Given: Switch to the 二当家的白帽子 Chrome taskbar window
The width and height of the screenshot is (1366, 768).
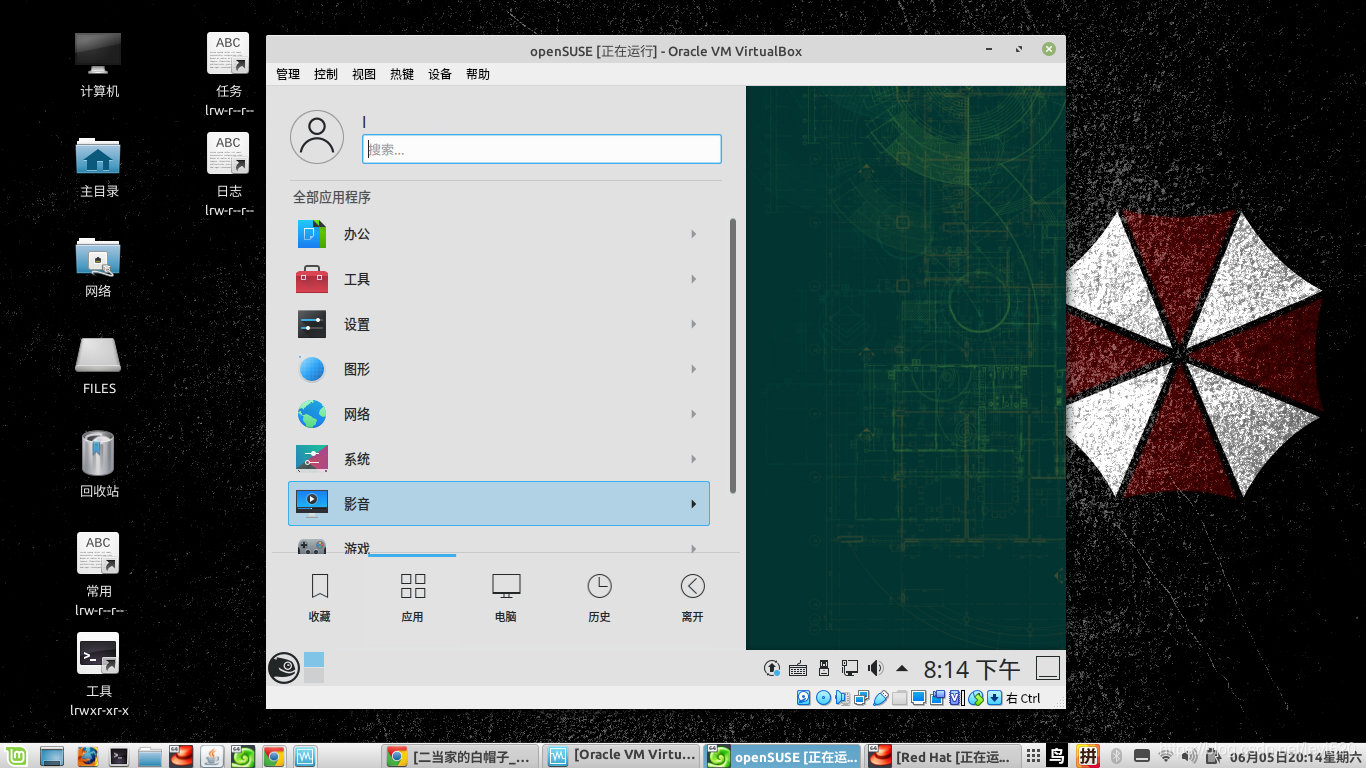Looking at the screenshot, I should (461, 757).
